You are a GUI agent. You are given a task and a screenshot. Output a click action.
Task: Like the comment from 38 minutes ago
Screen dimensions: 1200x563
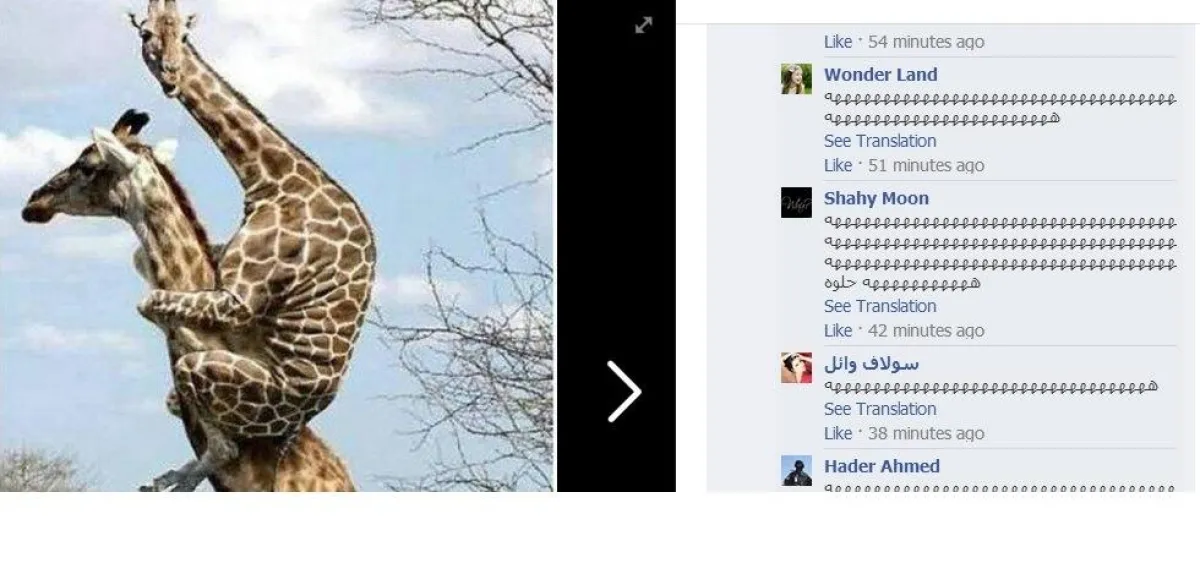point(838,434)
